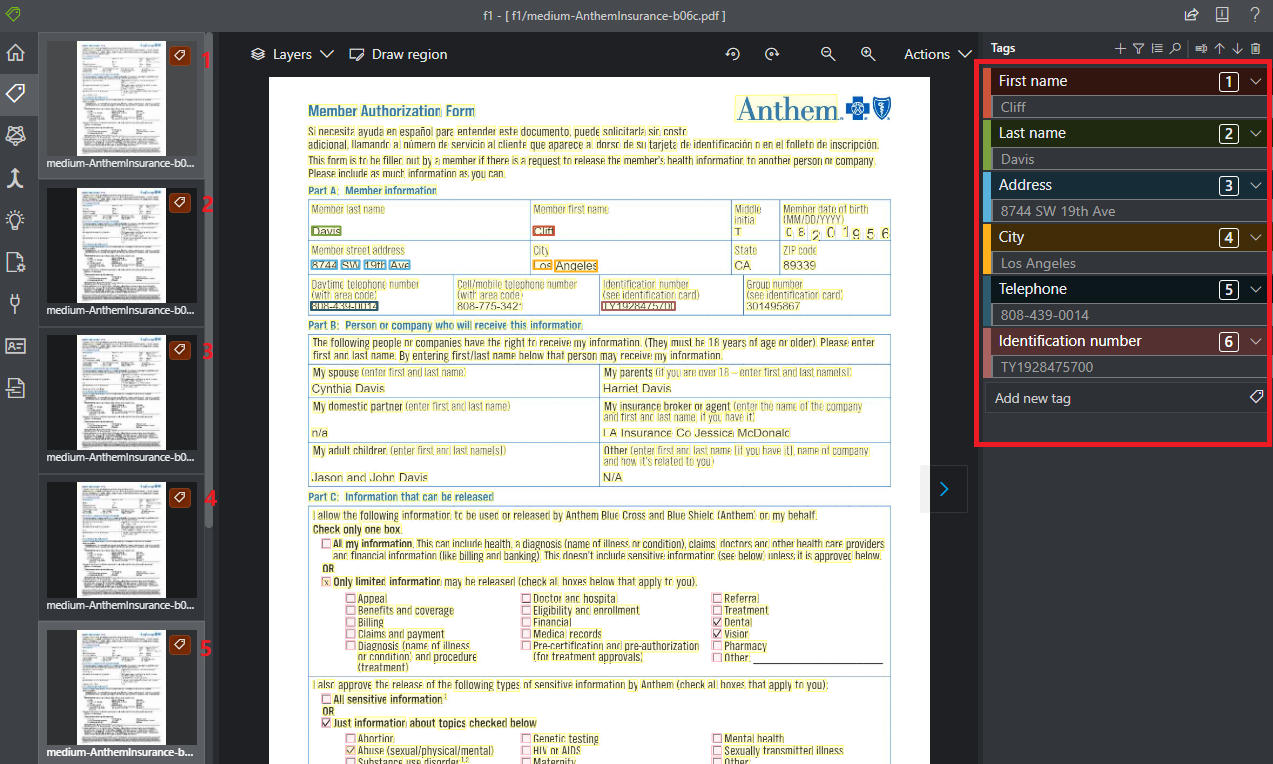Rotate document counterclockwise
The width and height of the screenshot is (1273, 764).
tap(732, 54)
